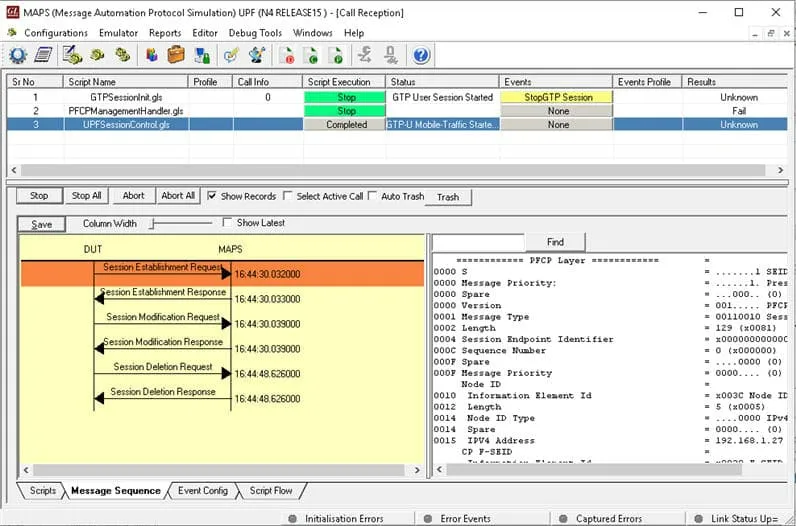Click the Link Status indicator dot
The image size is (796, 526).
tap(699, 518)
